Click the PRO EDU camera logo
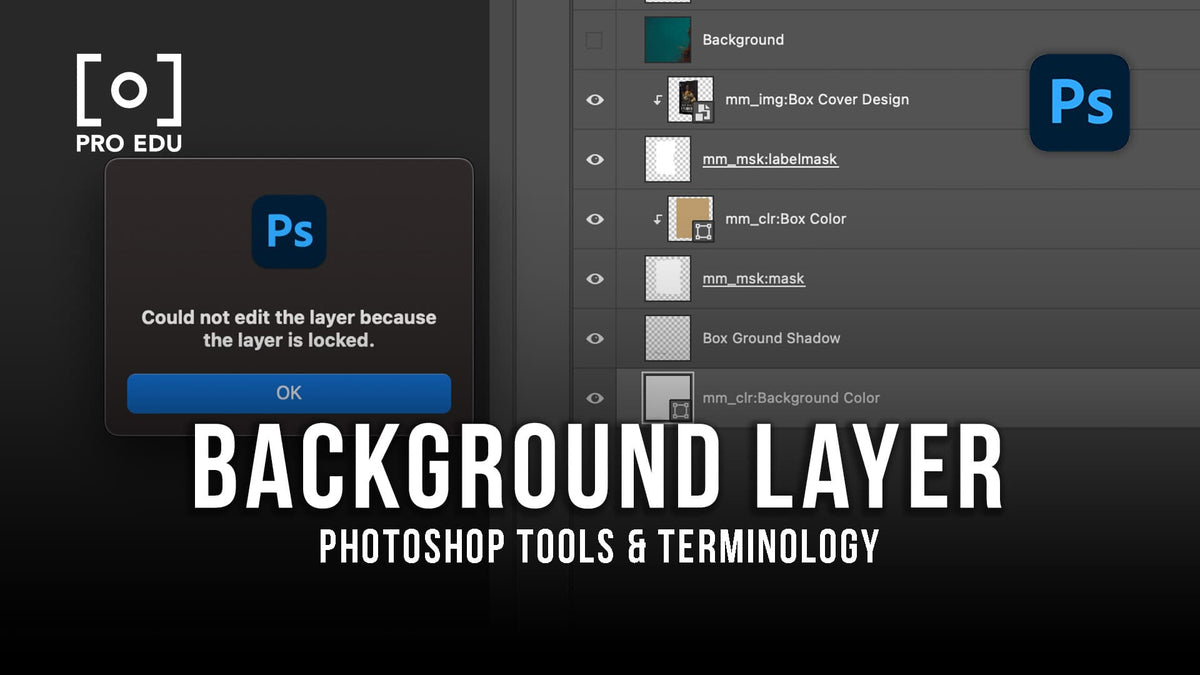The image size is (1200, 675). tap(127, 91)
